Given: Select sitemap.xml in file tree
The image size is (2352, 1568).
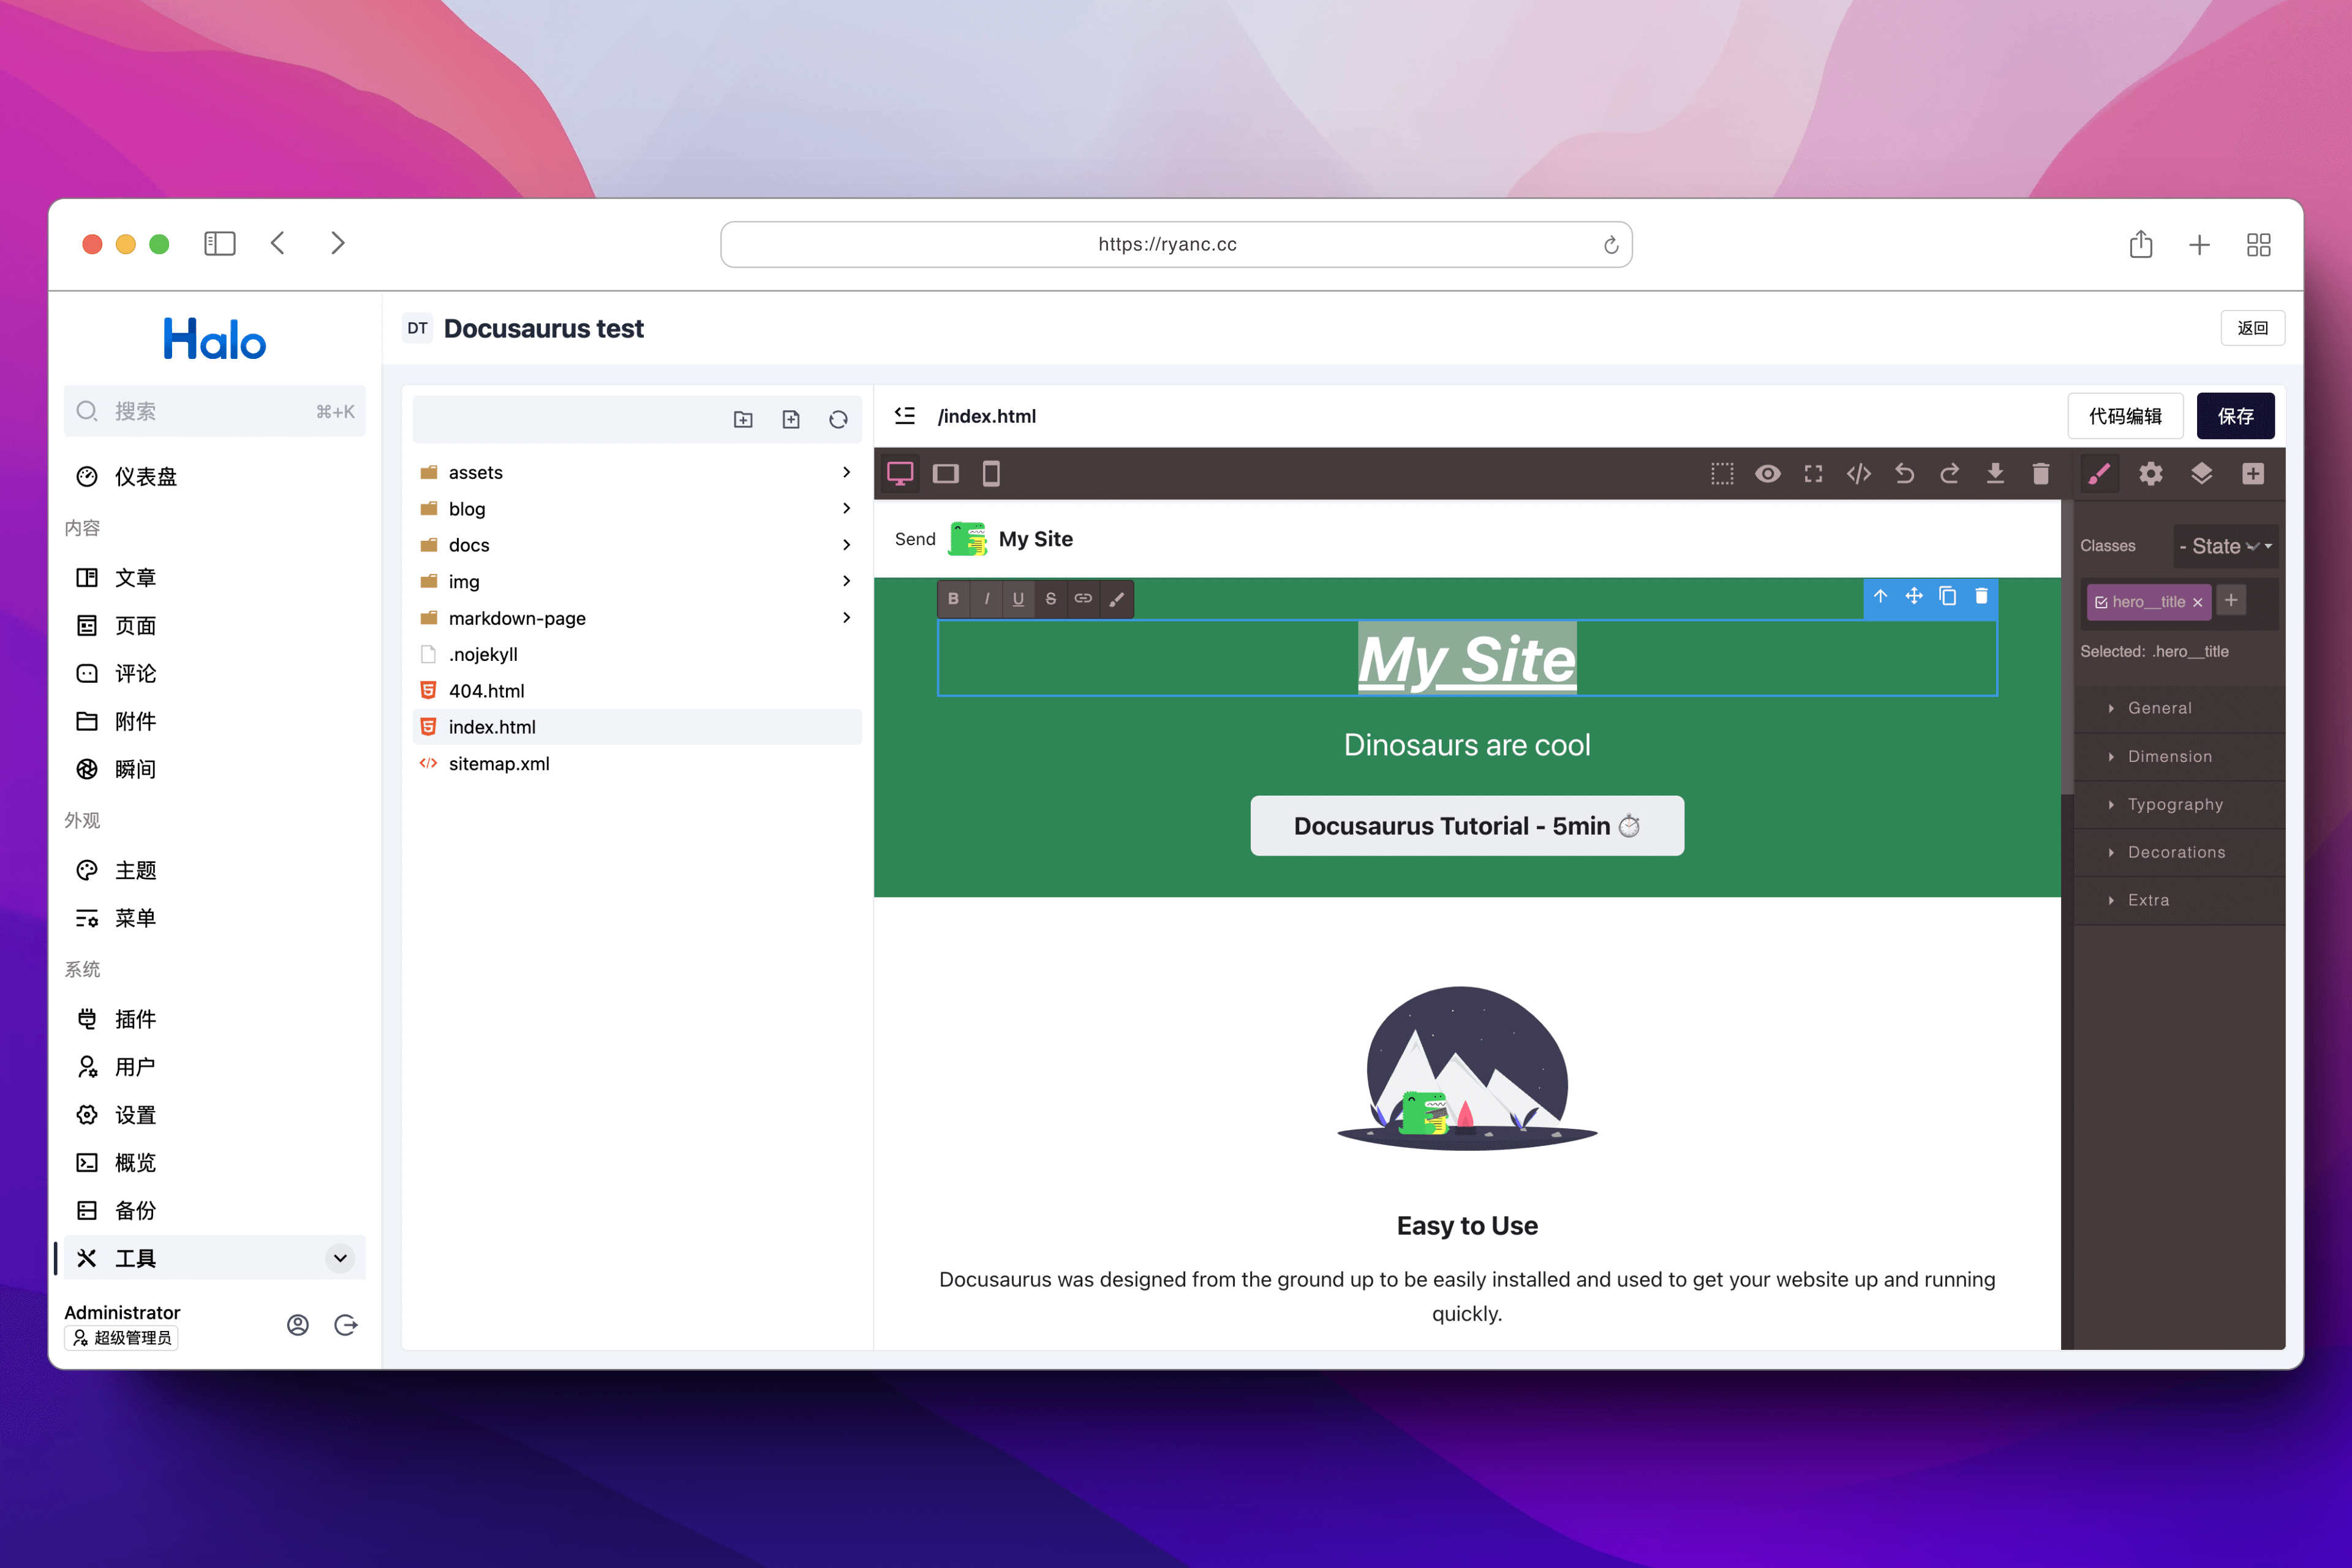Looking at the screenshot, I should 499,763.
